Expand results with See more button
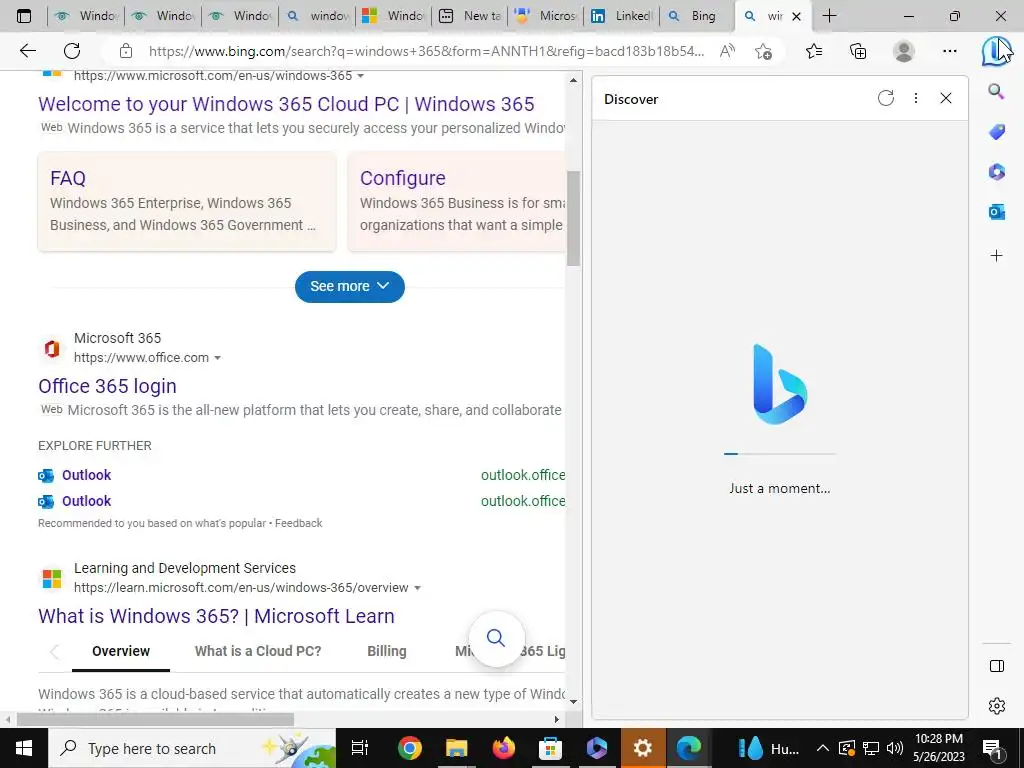The height and width of the screenshot is (768, 1024). point(349,287)
